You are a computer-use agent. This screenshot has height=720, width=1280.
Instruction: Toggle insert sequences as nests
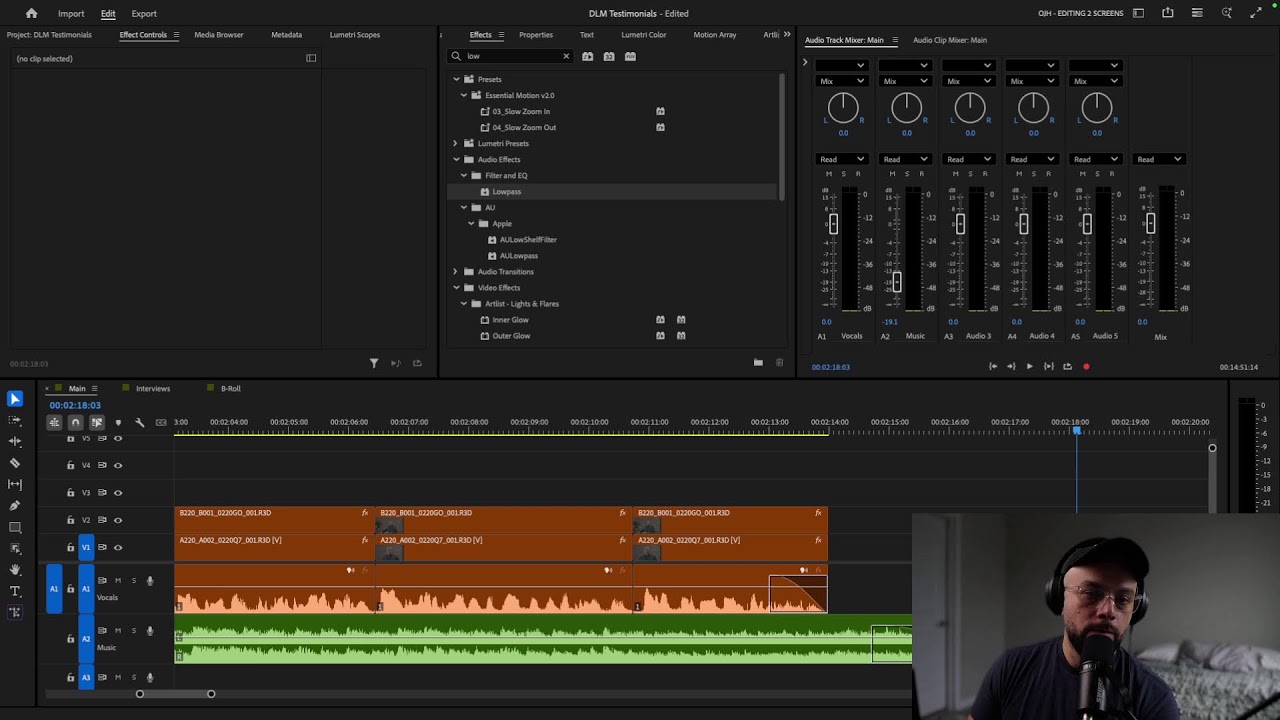[54, 422]
